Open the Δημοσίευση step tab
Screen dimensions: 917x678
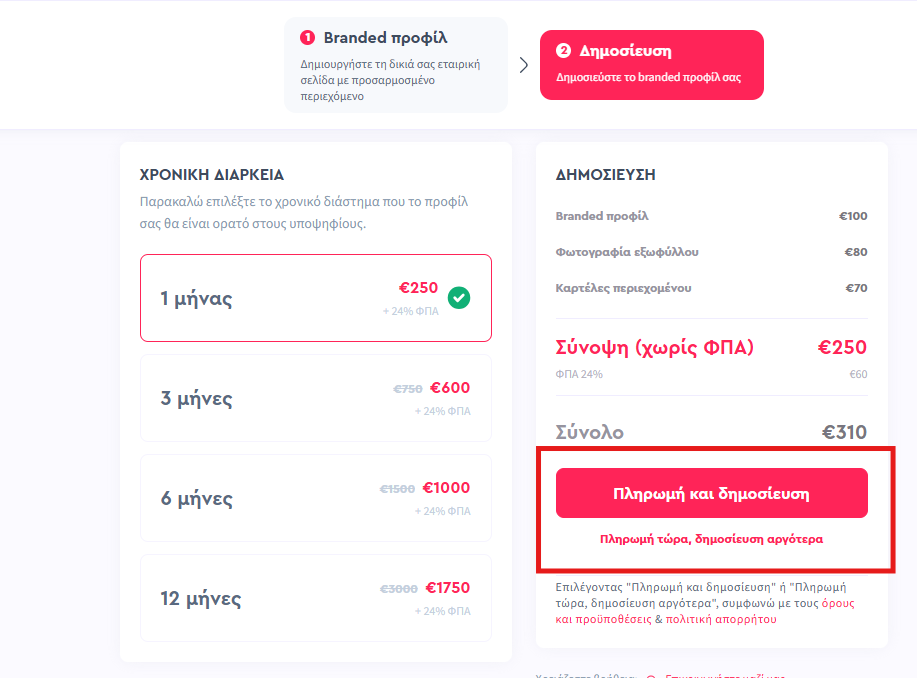651,65
